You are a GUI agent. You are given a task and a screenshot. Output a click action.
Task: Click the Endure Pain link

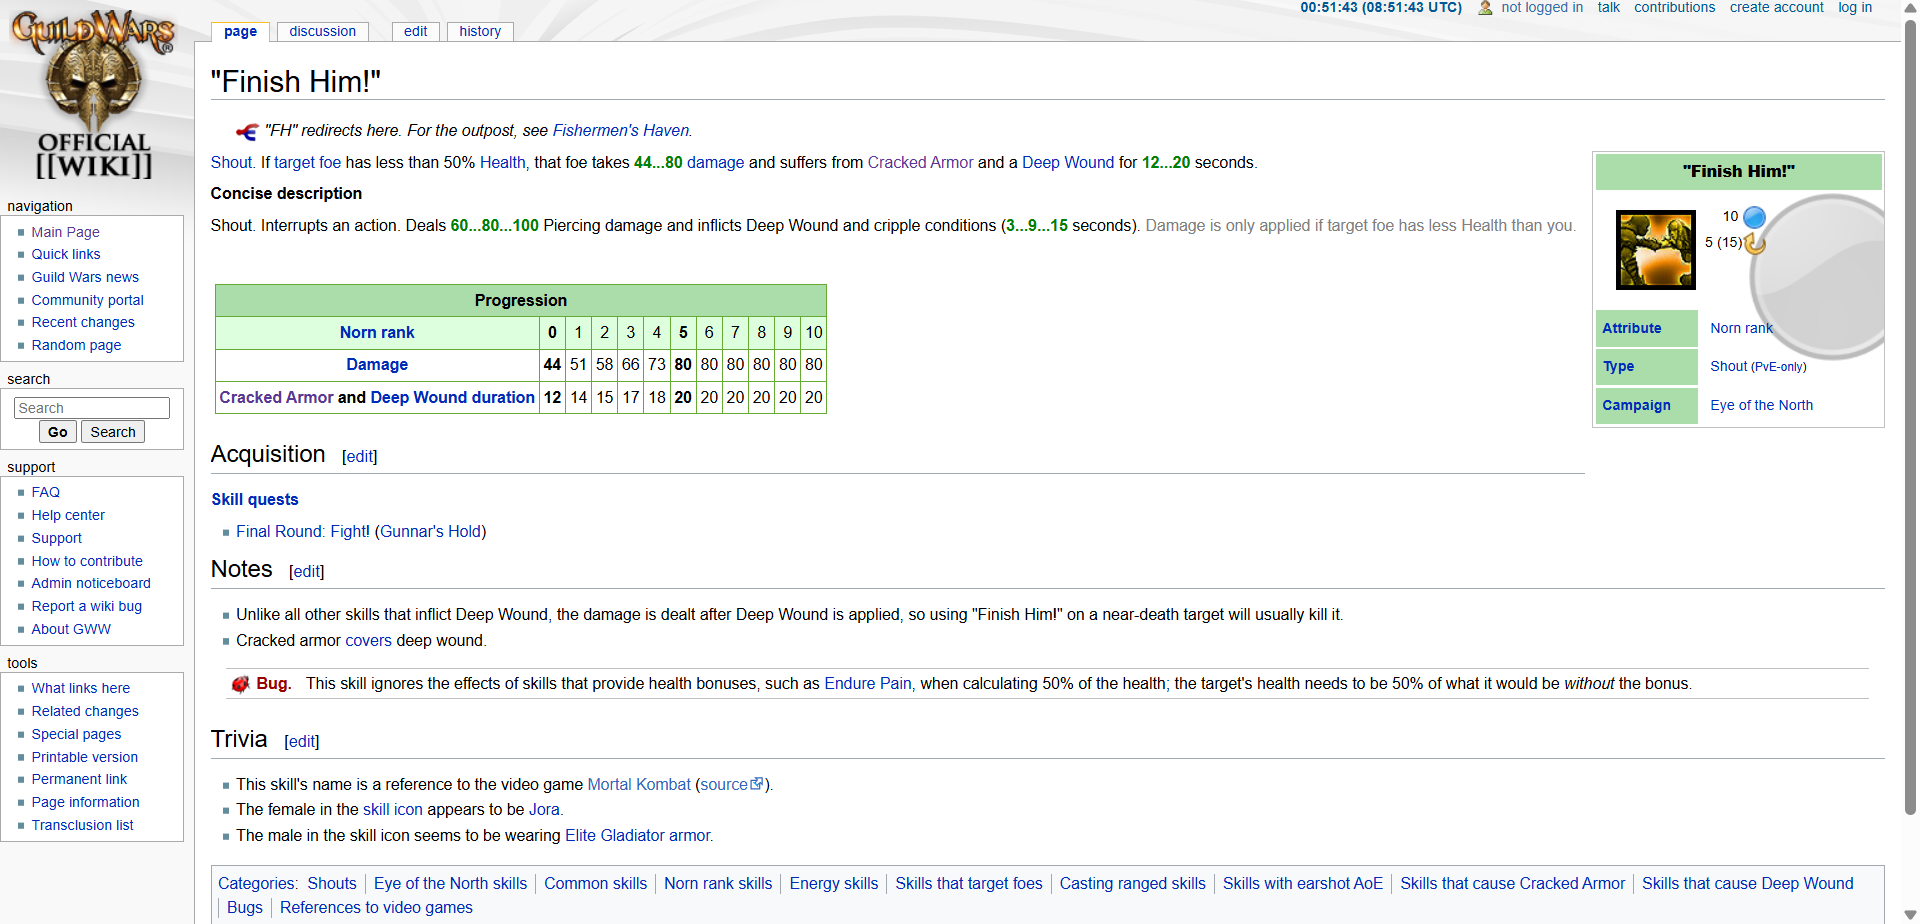point(867,684)
